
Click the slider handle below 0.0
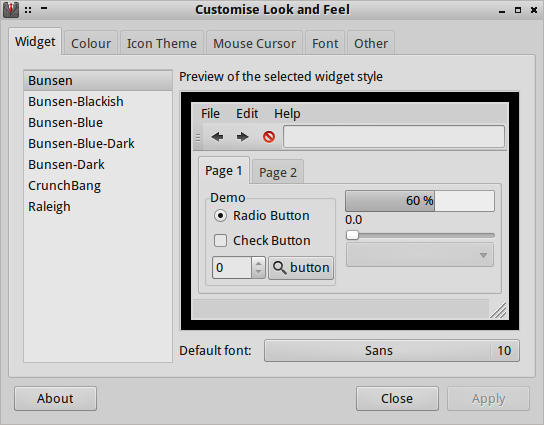point(352,235)
